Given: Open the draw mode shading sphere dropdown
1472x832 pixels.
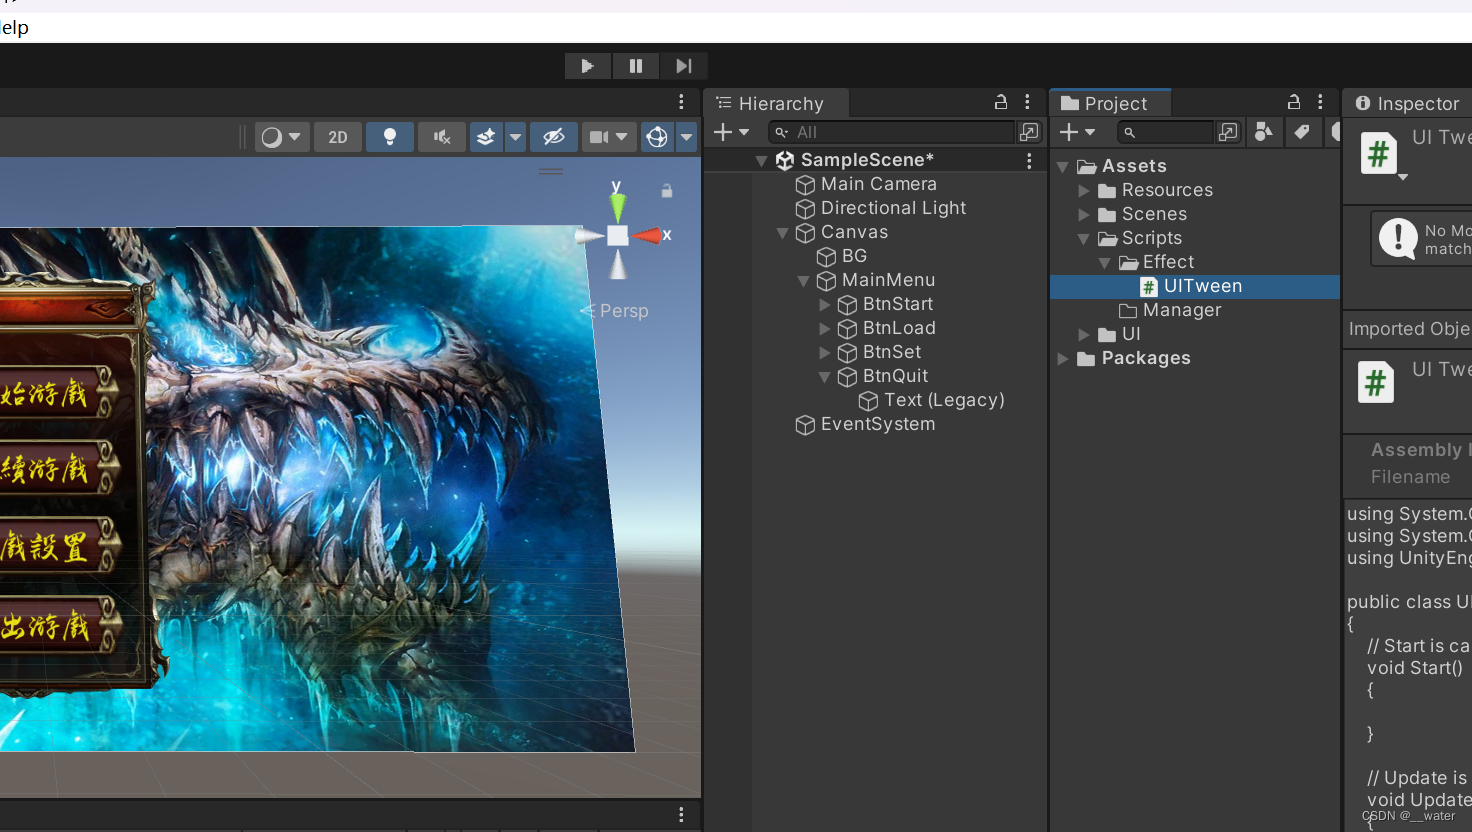Looking at the screenshot, I should pos(281,137).
